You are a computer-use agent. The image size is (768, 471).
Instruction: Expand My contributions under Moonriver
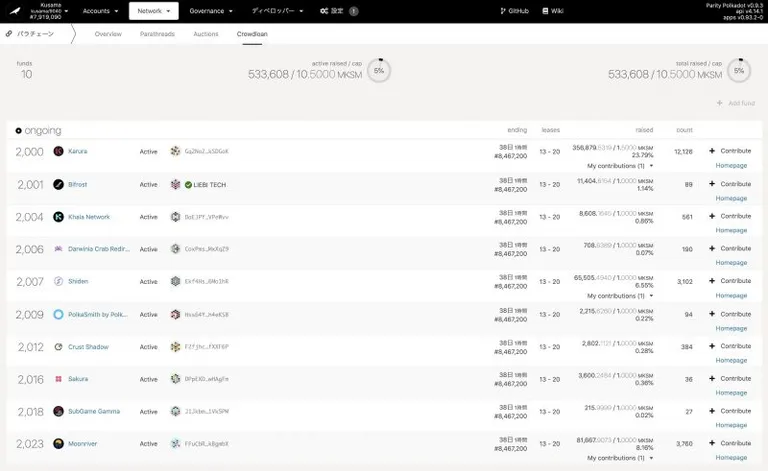[x=620, y=458]
